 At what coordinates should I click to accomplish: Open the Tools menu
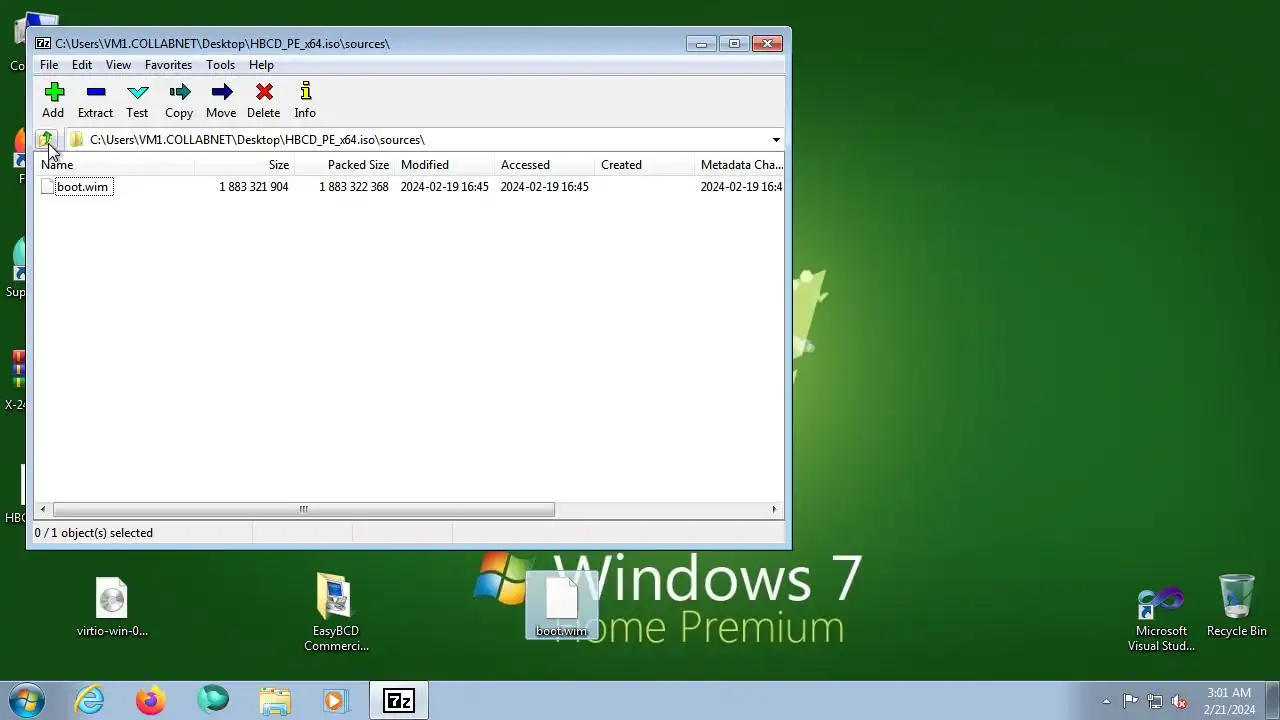(220, 65)
